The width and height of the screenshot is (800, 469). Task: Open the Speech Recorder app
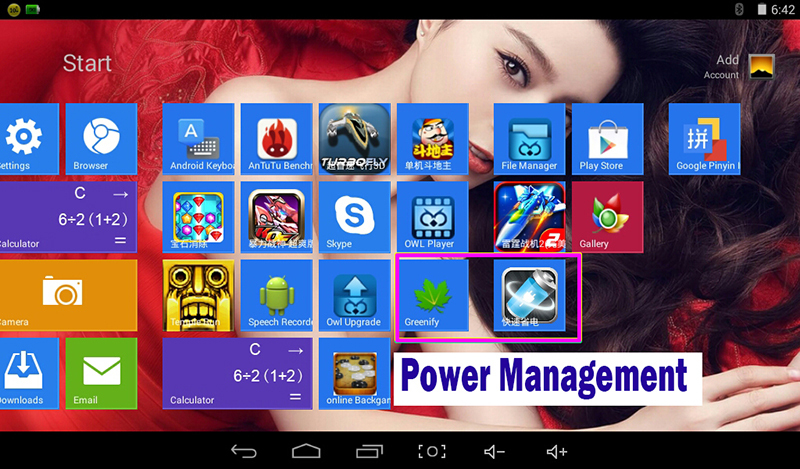coord(276,295)
